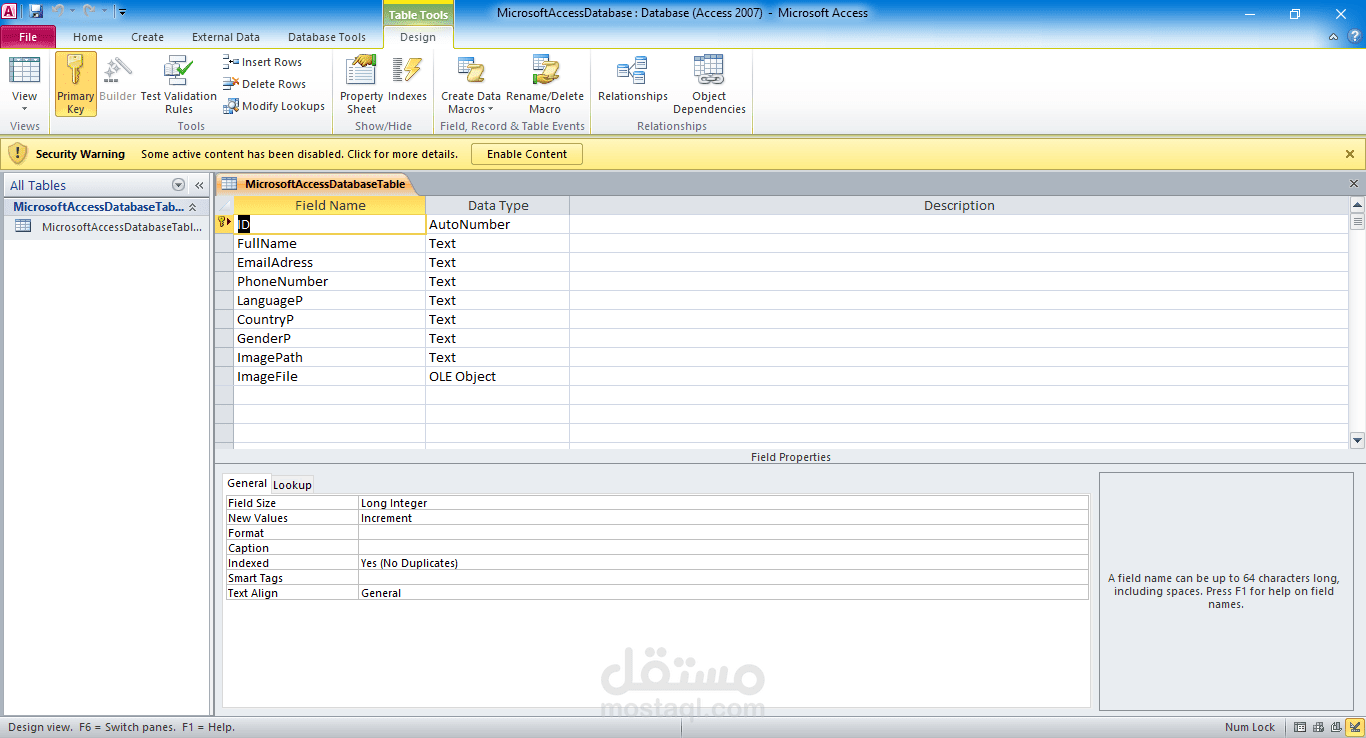1366x738 pixels.
Task: Click 'Some active content has been disabled' message
Action: tap(299, 154)
